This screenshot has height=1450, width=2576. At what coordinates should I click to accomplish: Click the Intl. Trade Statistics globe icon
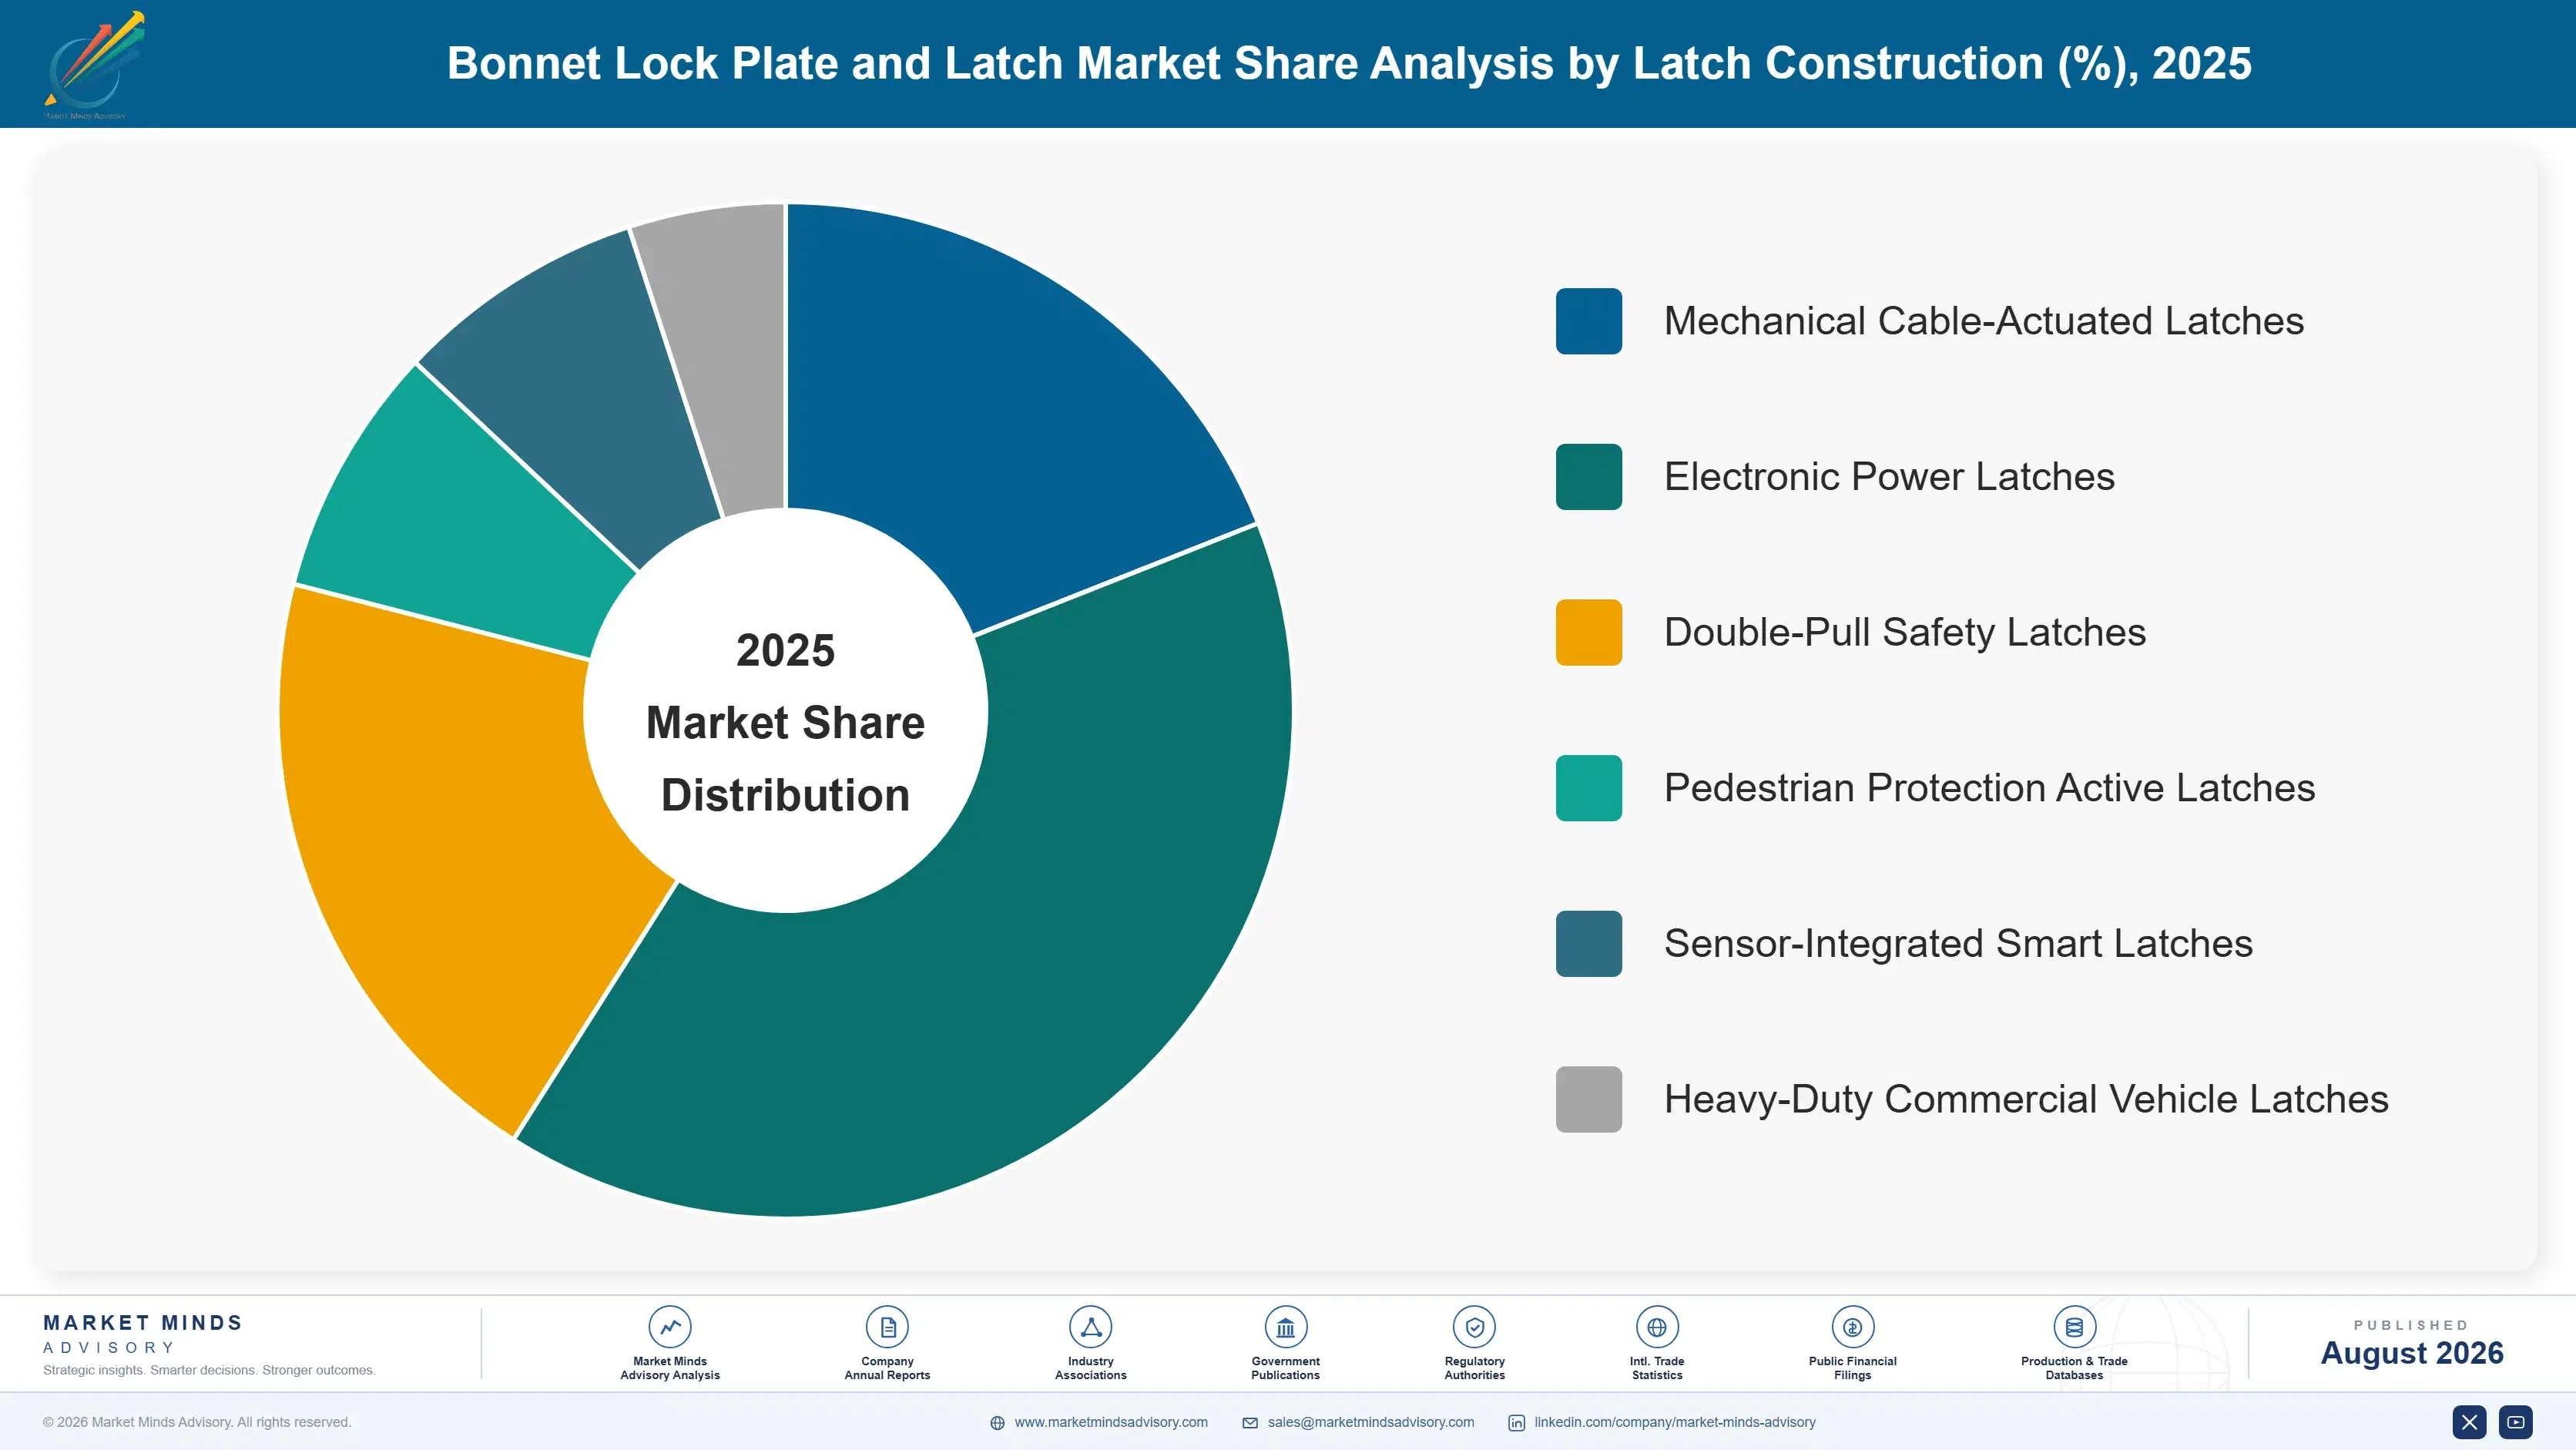(1657, 1327)
